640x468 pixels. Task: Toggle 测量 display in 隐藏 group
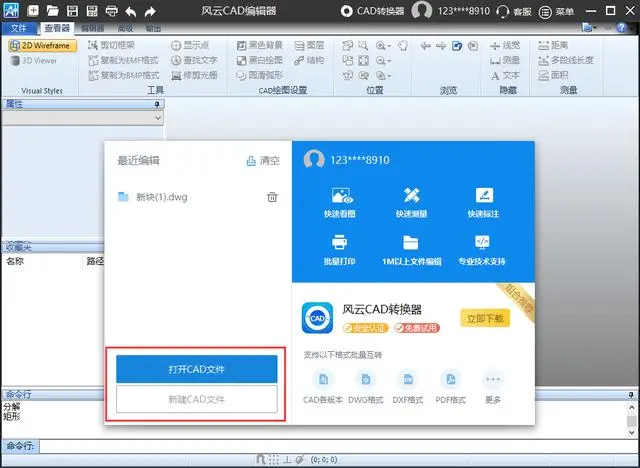[x=505, y=60]
